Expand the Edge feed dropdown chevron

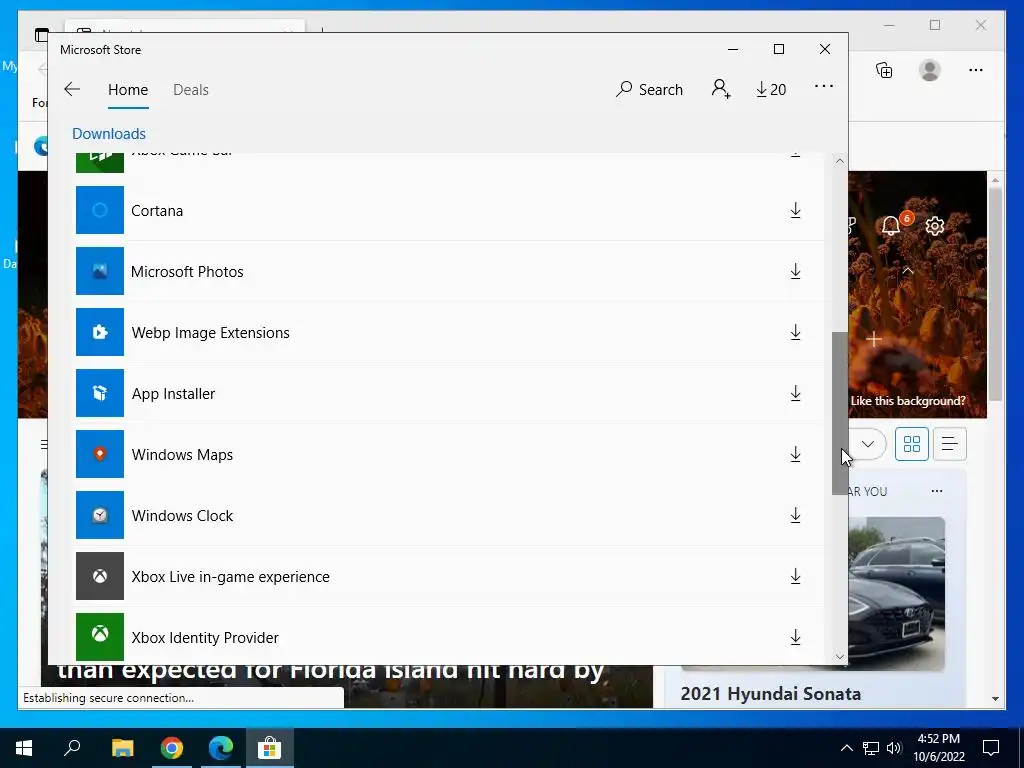[x=867, y=444]
